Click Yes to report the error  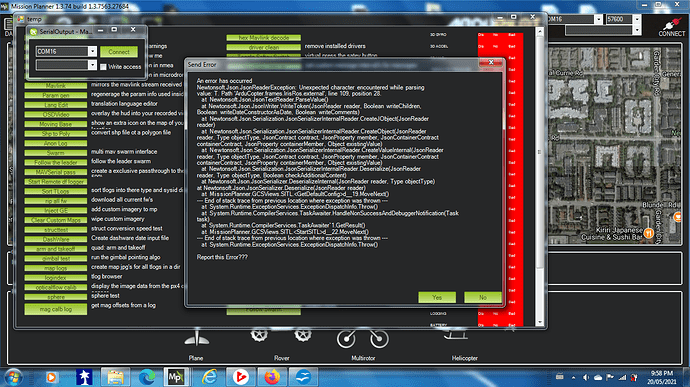point(437,297)
